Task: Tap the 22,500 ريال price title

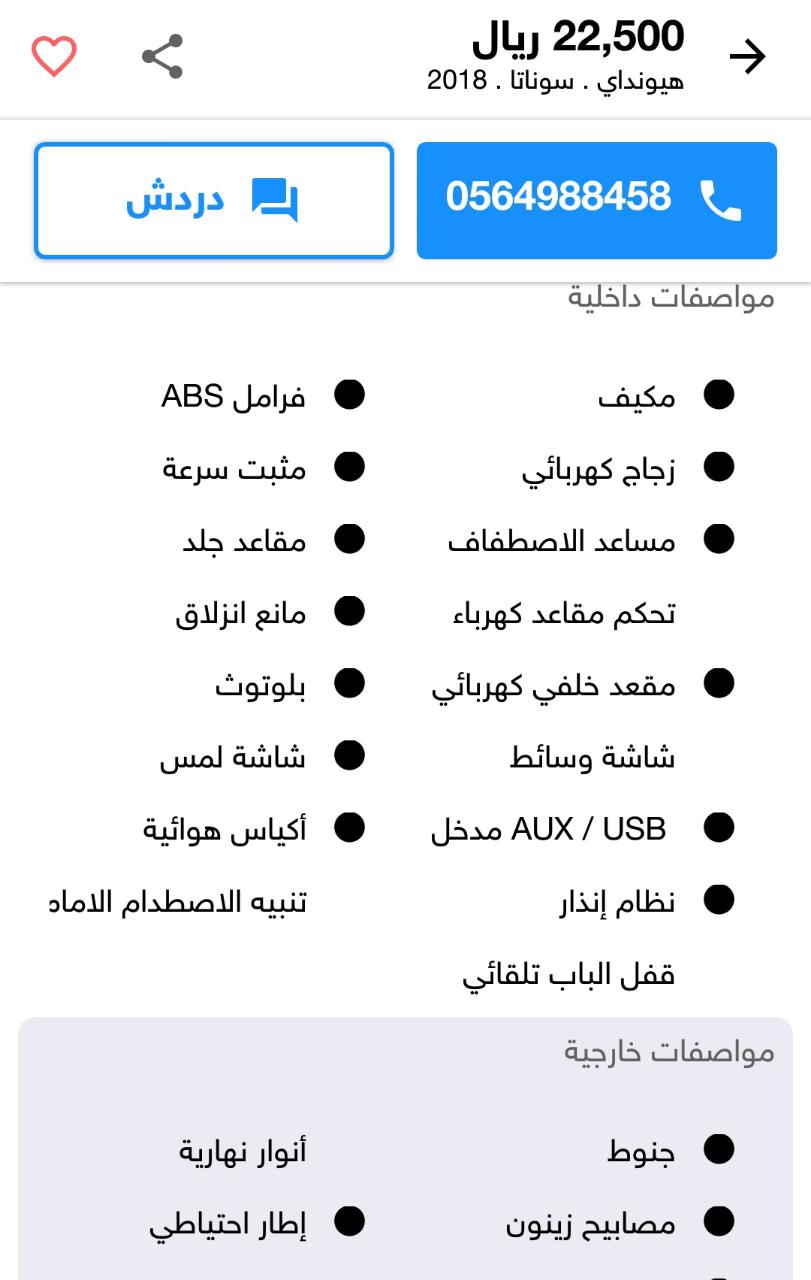Action: point(578,38)
